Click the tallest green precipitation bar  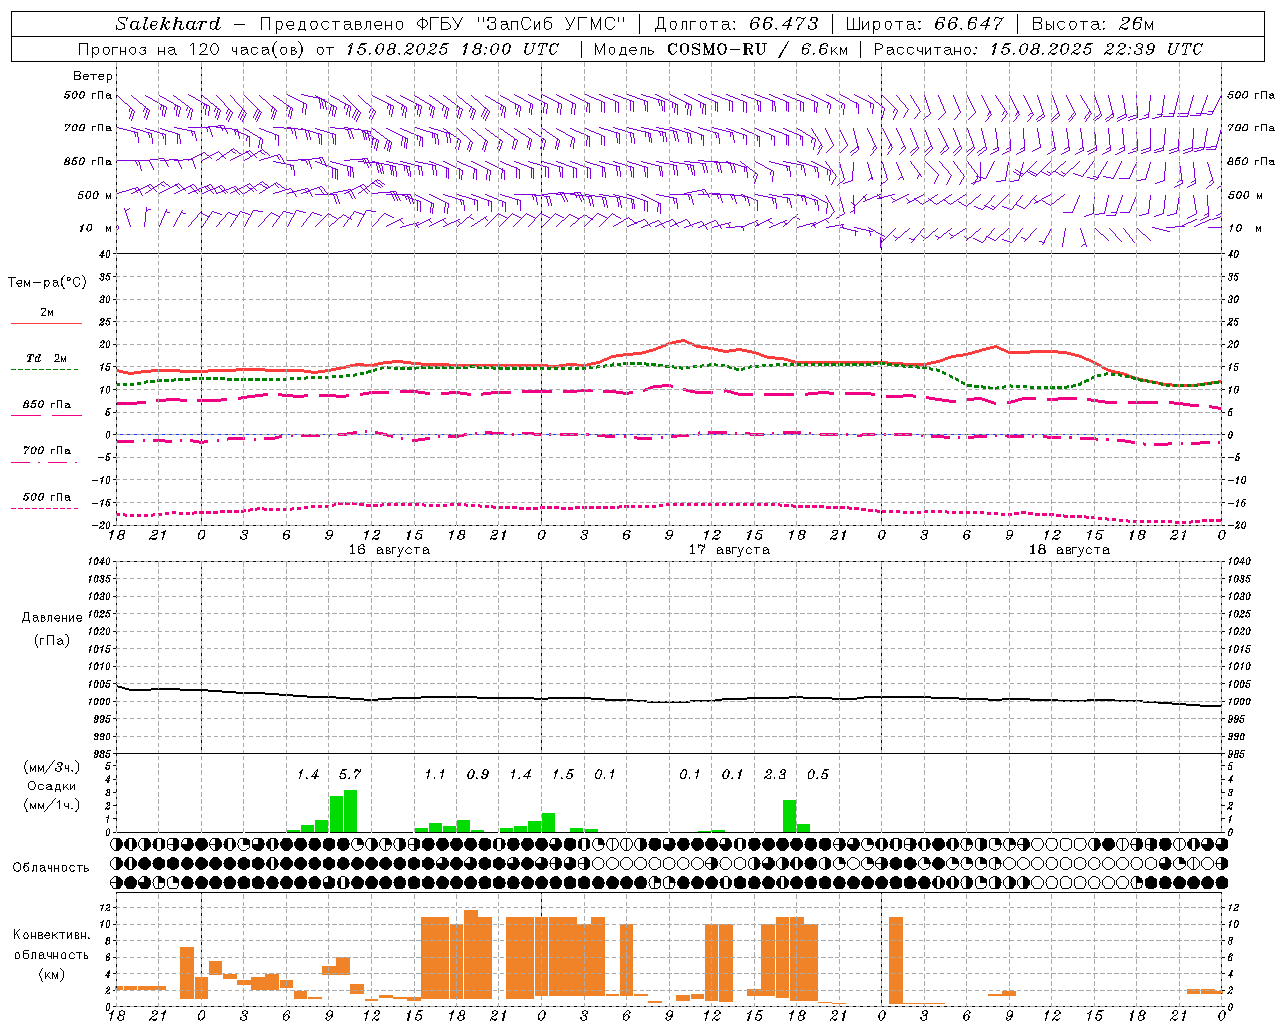click(x=350, y=811)
